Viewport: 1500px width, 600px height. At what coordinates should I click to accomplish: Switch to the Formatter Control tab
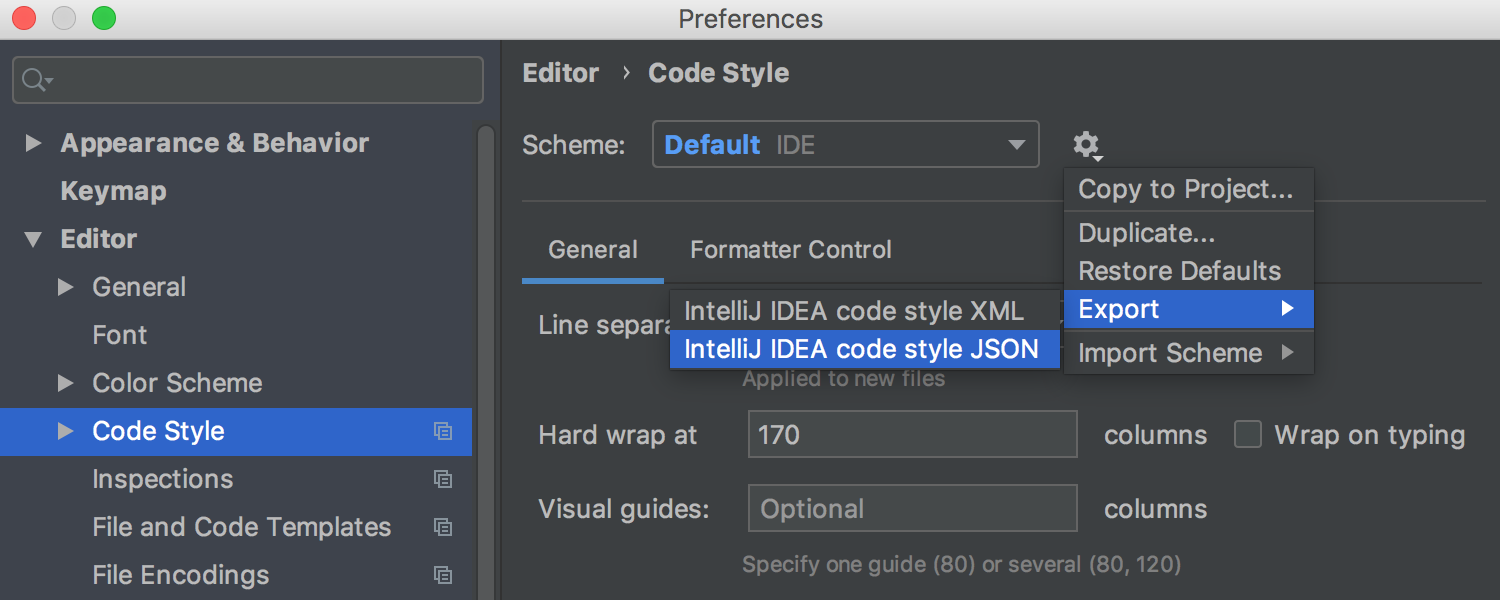790,249
